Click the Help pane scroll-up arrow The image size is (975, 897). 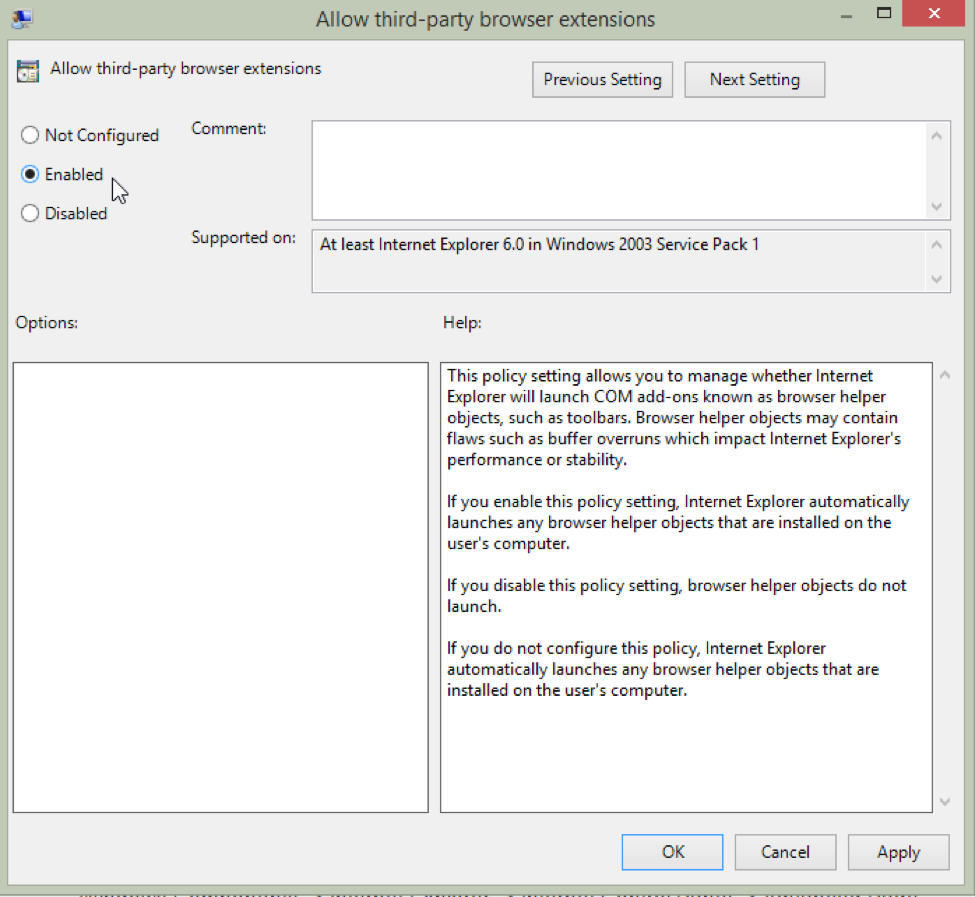(x=944, y=372)
